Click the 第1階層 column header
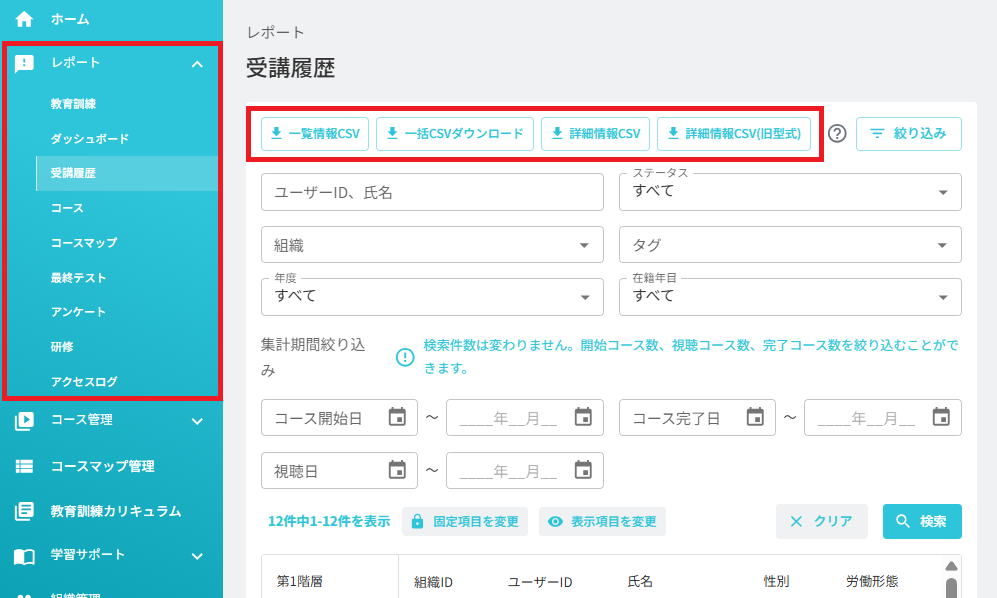This screenshot has height=598, width=997. point(299,581)
